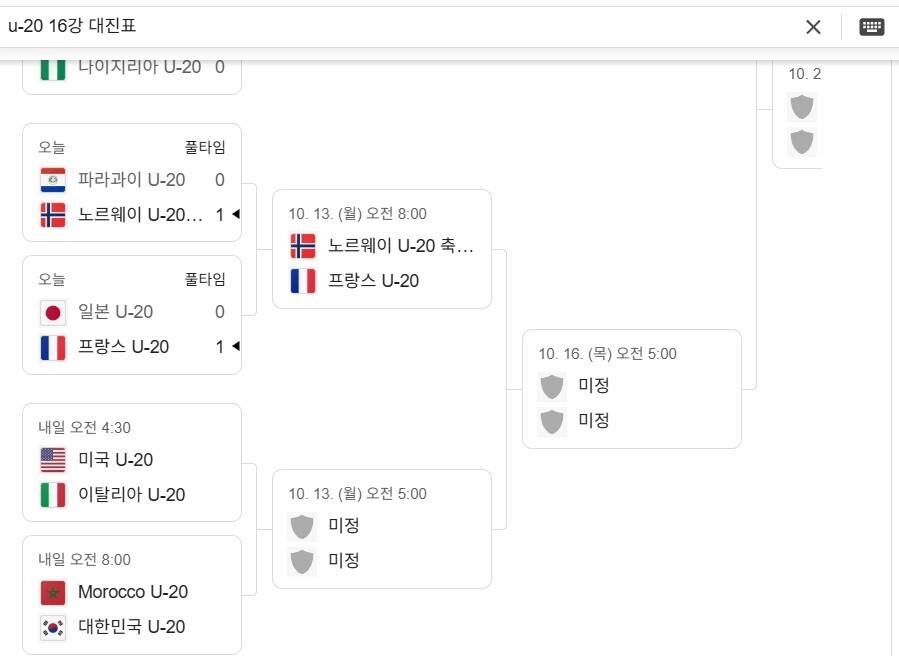Click the Paraguay U-20 flag icon
The image size is (899, 656).
coord(53,180)
